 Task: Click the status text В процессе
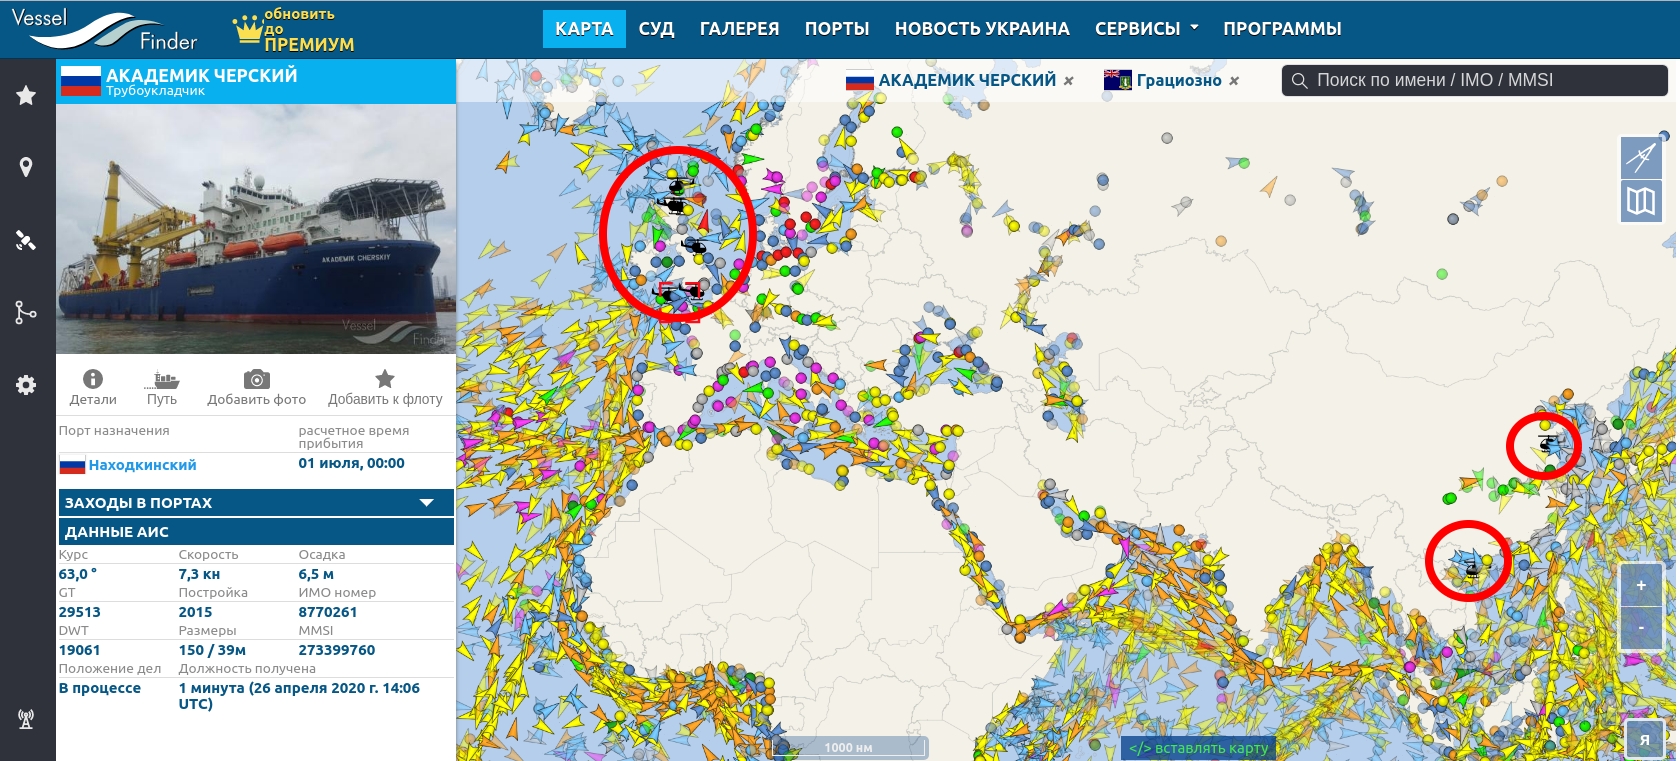pos(99,688)
